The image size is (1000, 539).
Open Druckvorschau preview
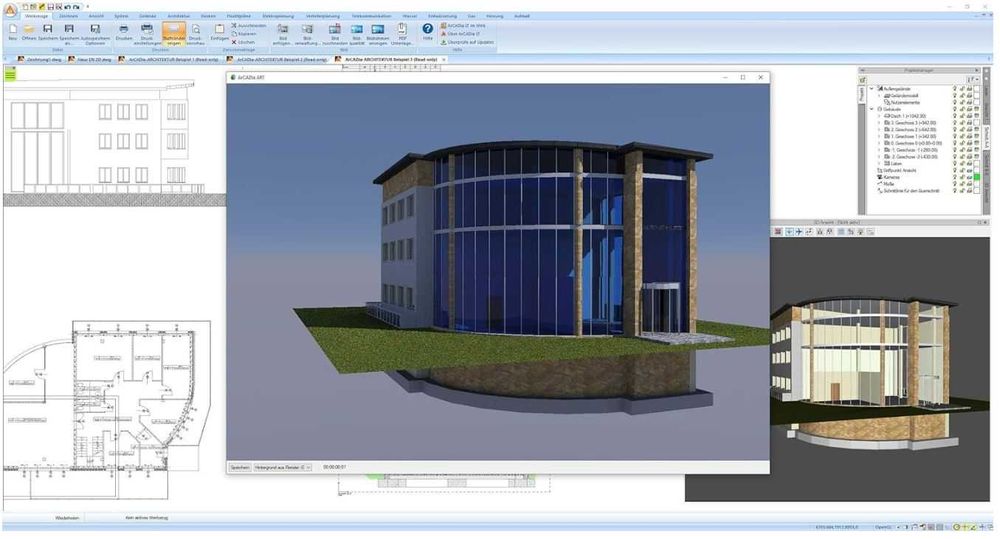(x=196, y=33)
